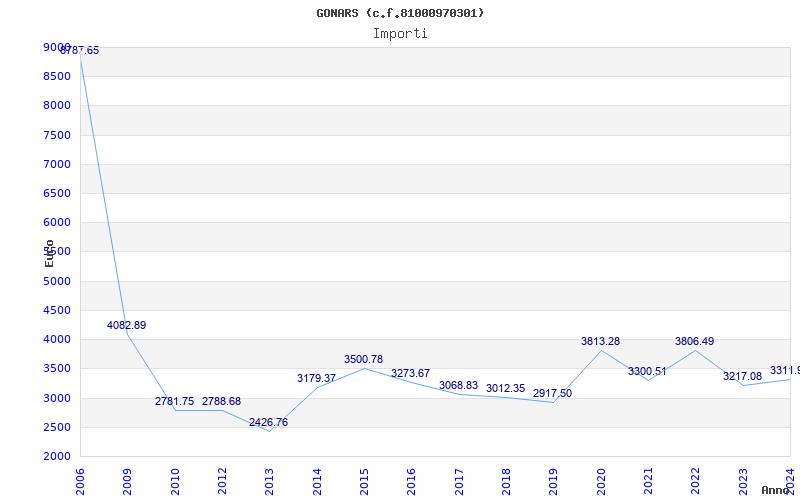800x500 pixels.
Task: Click the 2021 x-axis year label
Action: [648, 482]
